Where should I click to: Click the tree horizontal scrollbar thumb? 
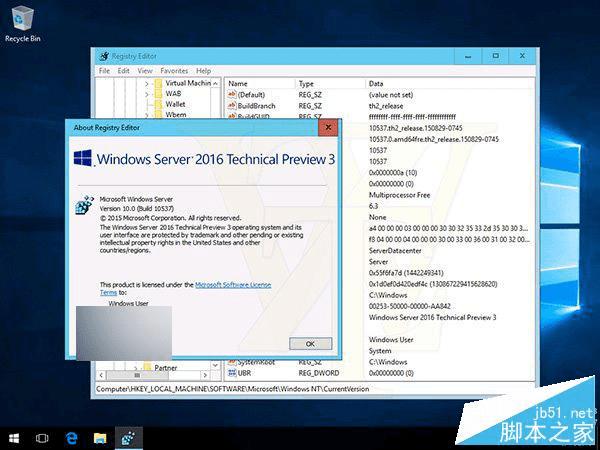click(x=137, y=375)
